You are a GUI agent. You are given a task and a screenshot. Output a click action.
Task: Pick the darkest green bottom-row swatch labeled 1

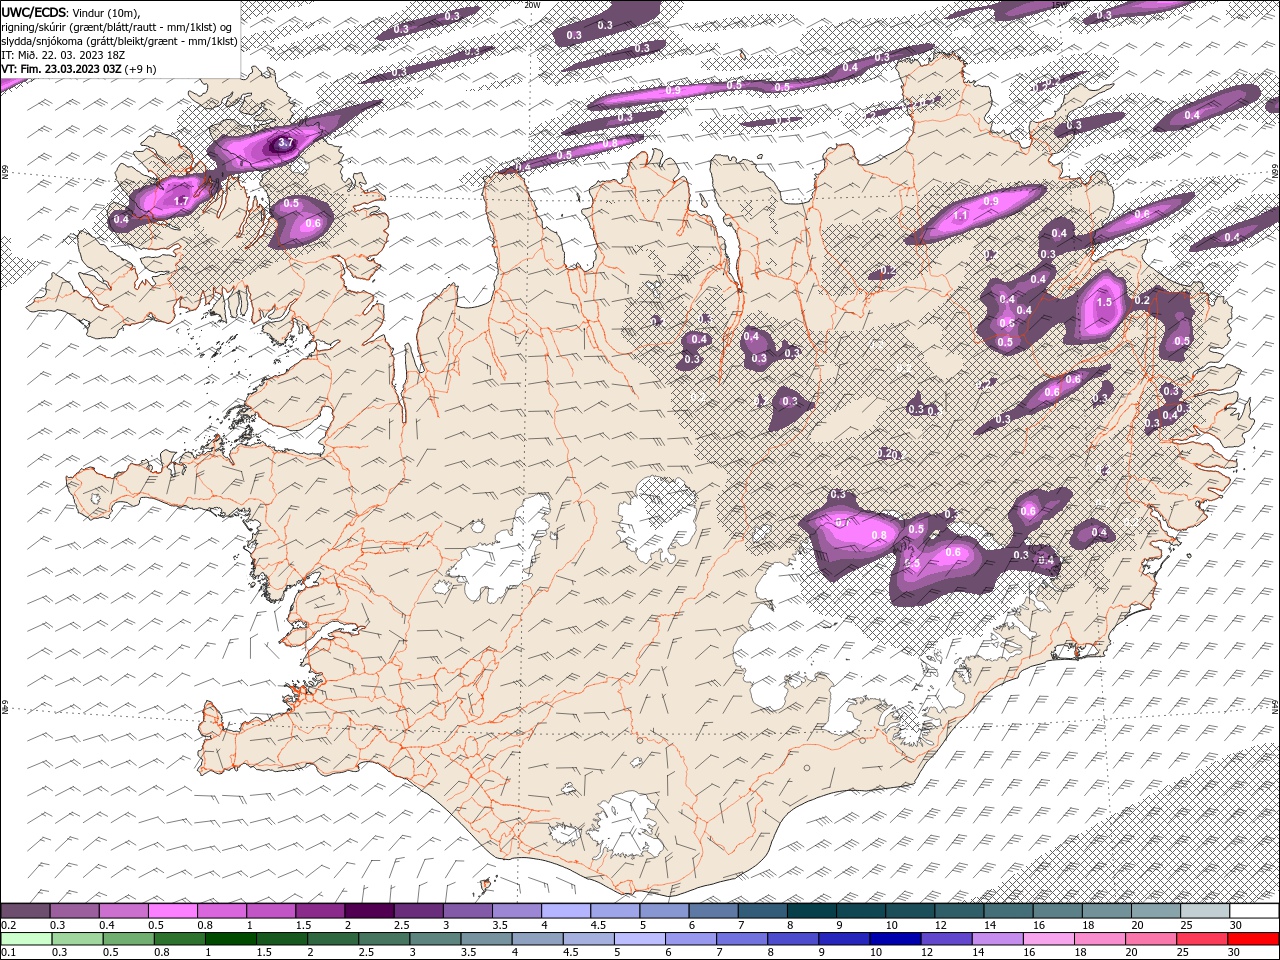(230, 938)
